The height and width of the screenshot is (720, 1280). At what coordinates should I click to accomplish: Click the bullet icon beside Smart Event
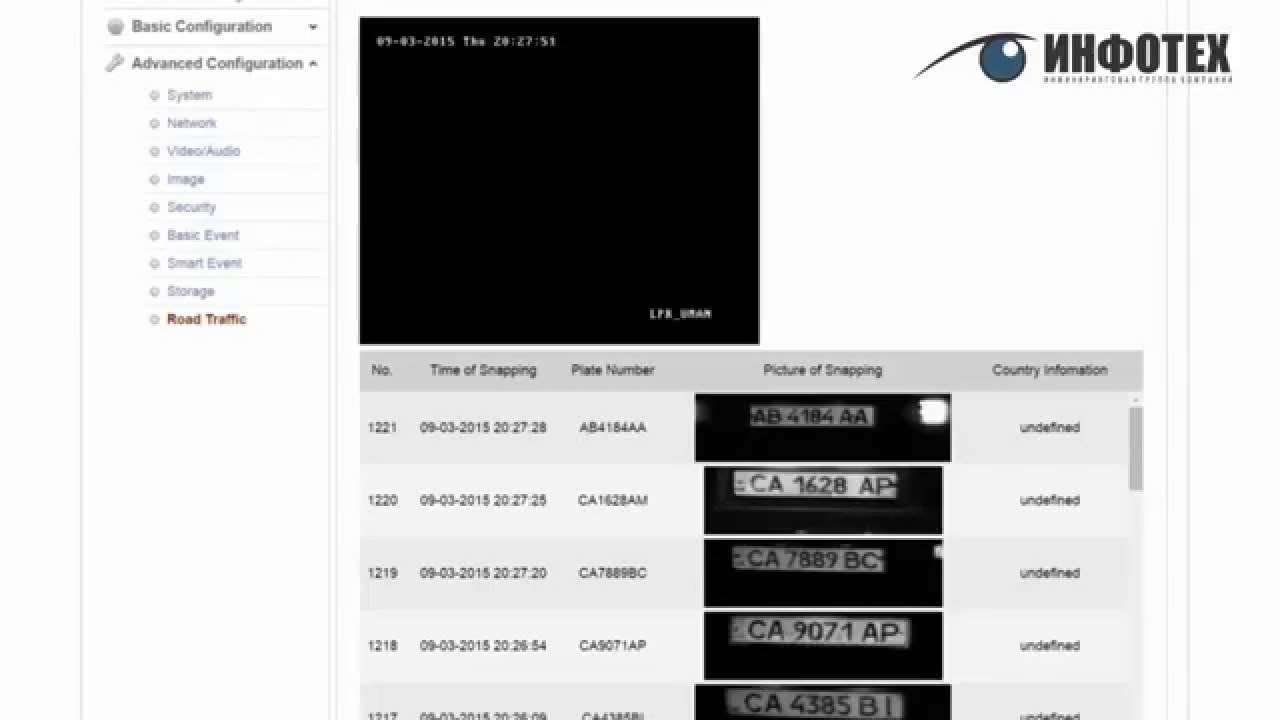click(x=154, y=264)
